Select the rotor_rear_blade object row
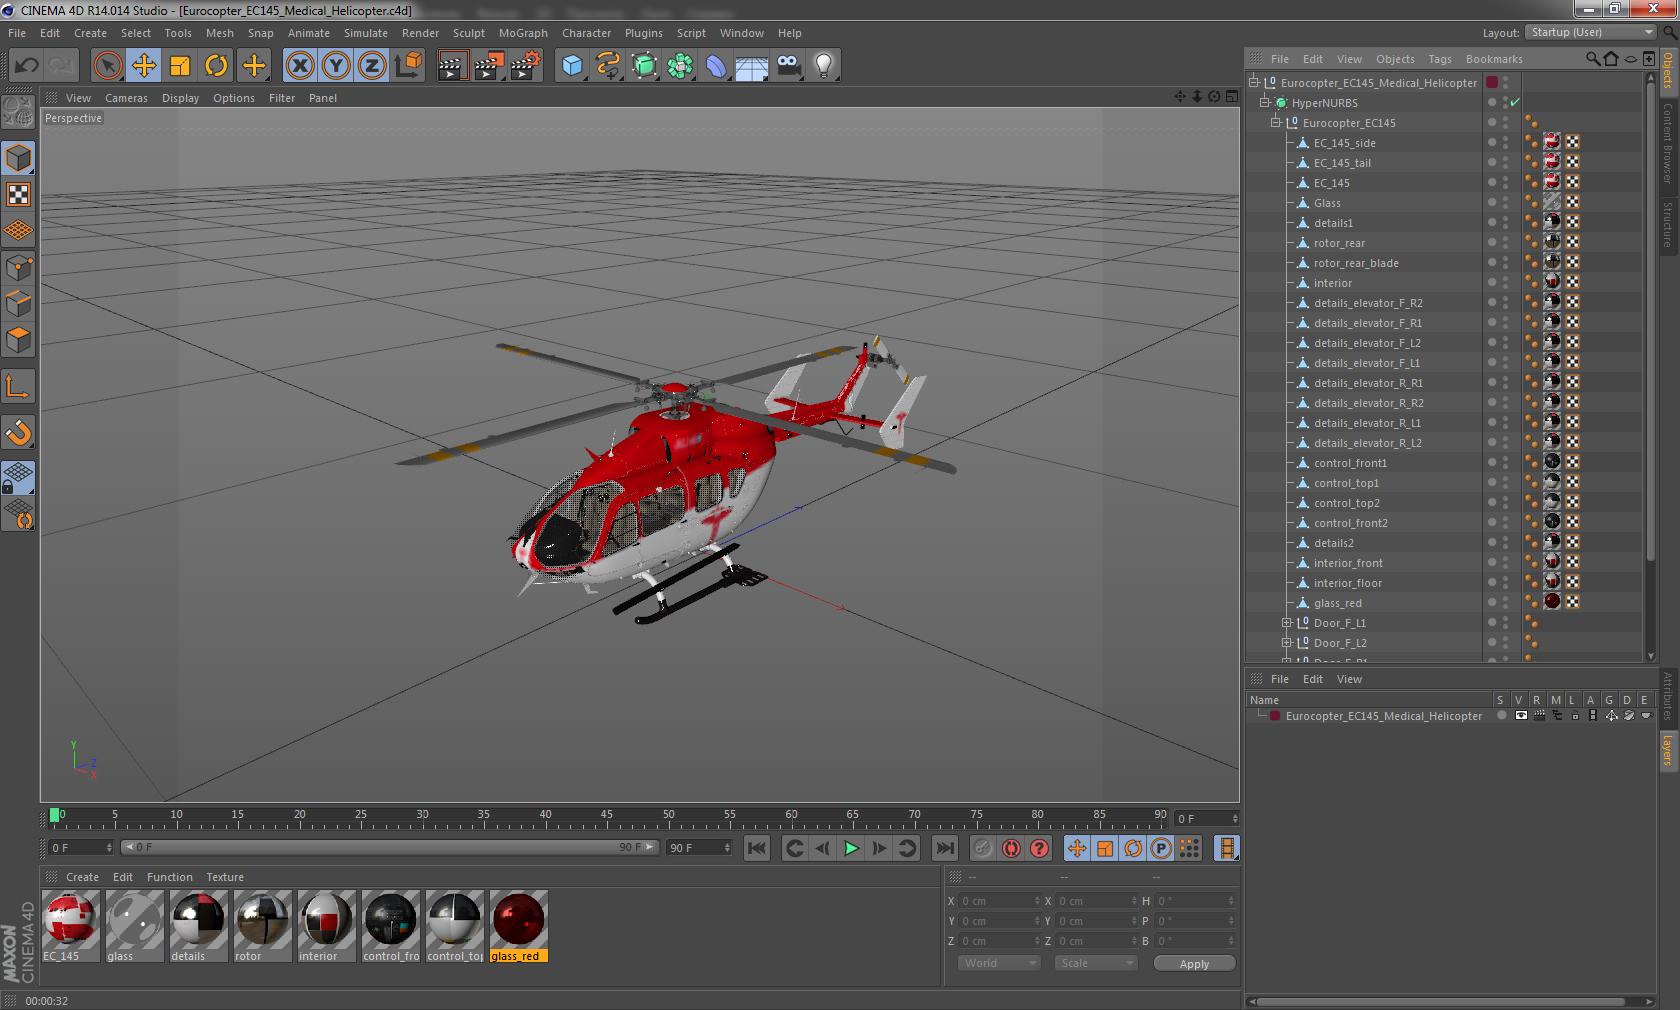This screenshot has width=1680, height=1010. 1356,263
